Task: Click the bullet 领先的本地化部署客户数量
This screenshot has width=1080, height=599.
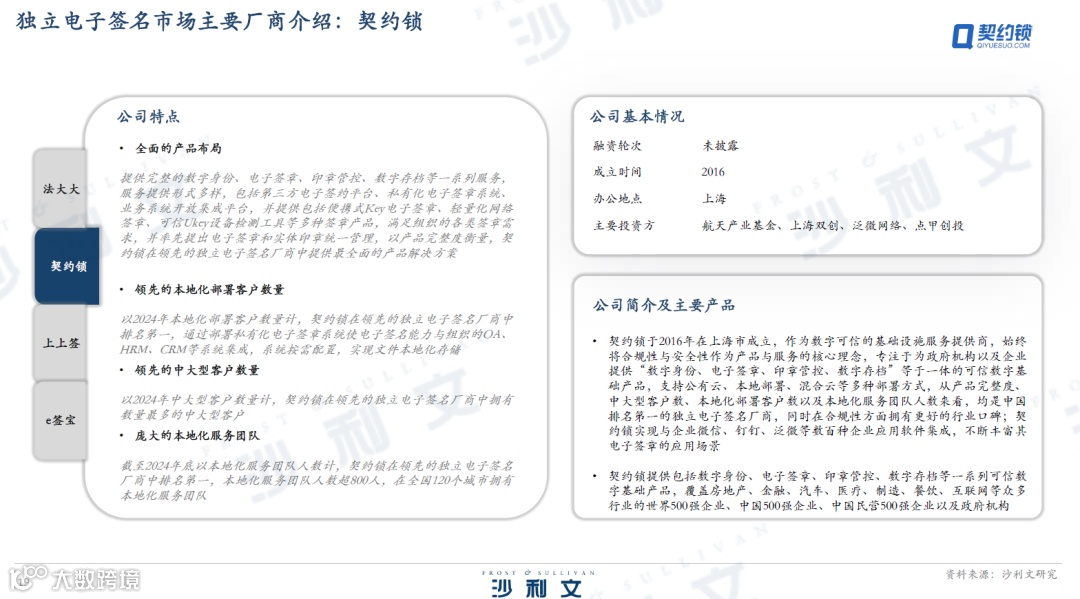Action: (209, 289)
